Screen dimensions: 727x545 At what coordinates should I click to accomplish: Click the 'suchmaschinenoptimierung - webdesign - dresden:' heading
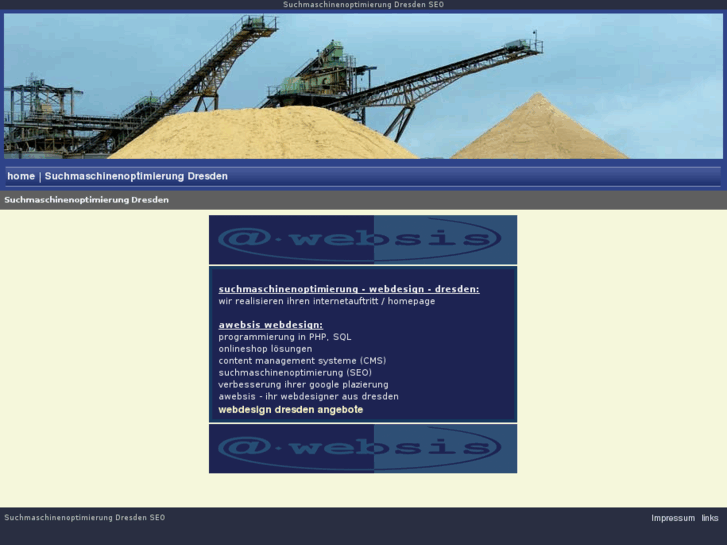tap(349, 289)
